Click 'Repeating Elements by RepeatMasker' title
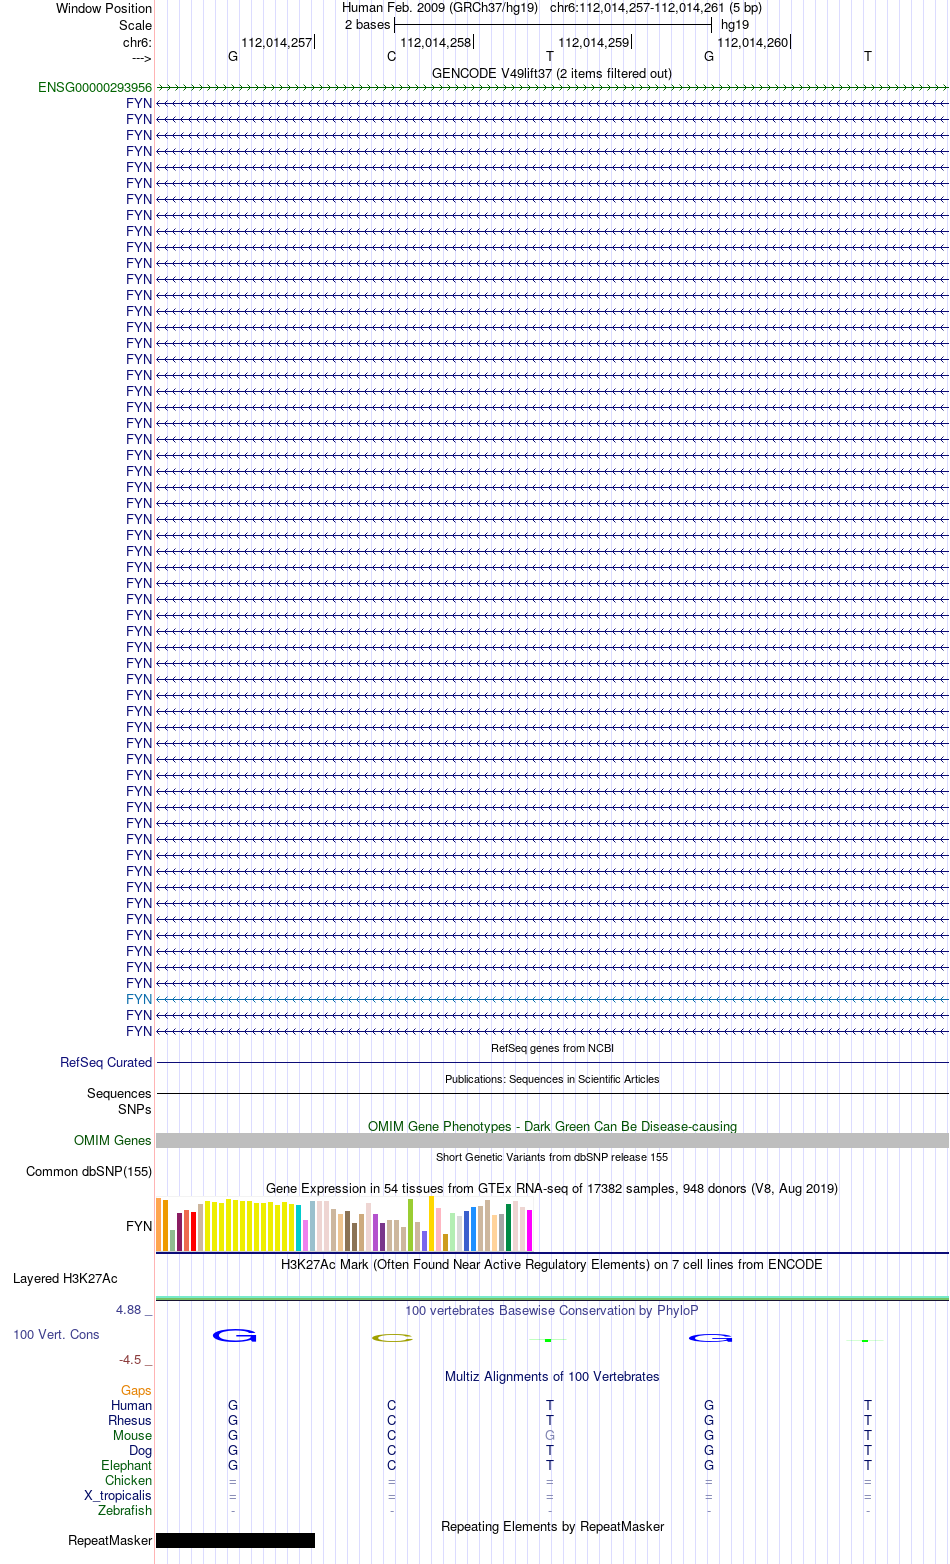Screen dimensions: 950x1564 (x=552, y=1527)
